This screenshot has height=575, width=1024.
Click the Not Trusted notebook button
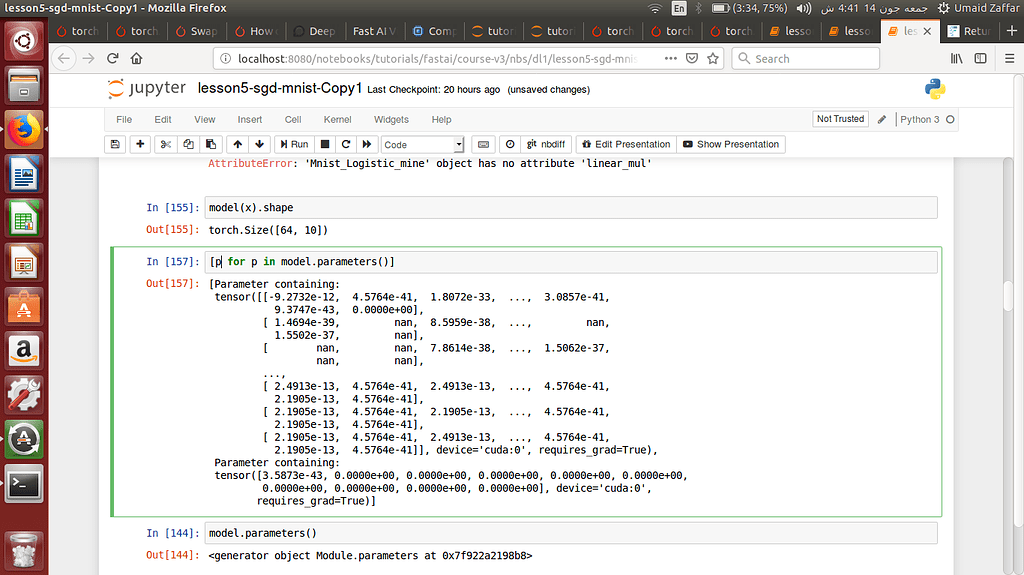click(x=840, y=119)
